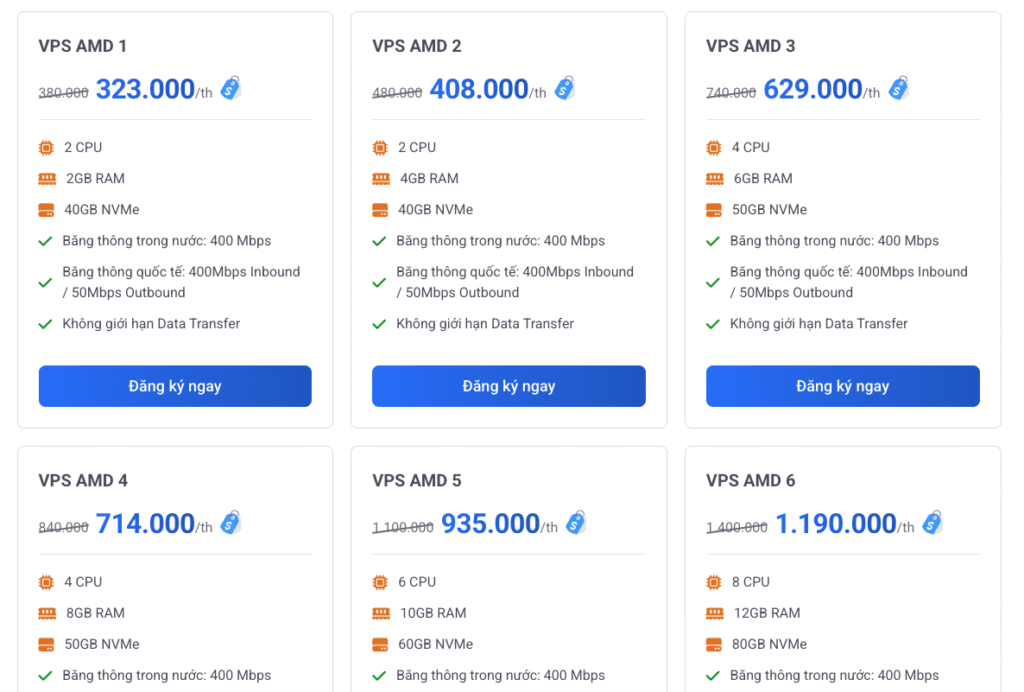Click the NVMe storage icon in VPS AMD 5
The height and width of the screenshot is (692, 1024).
point(380,644)
